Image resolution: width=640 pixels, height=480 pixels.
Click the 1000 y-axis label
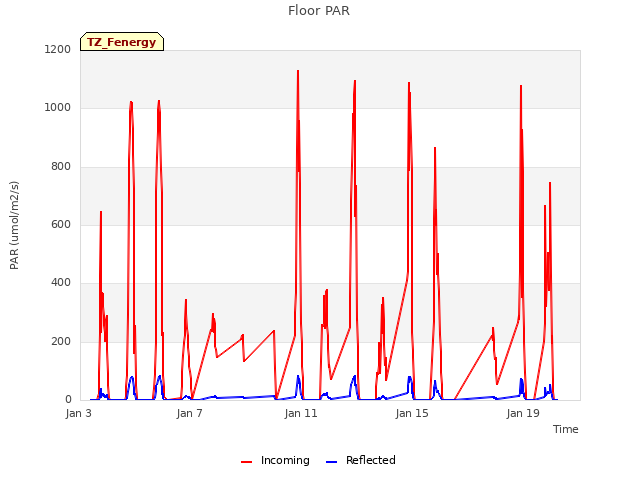(x=58, y=108)
